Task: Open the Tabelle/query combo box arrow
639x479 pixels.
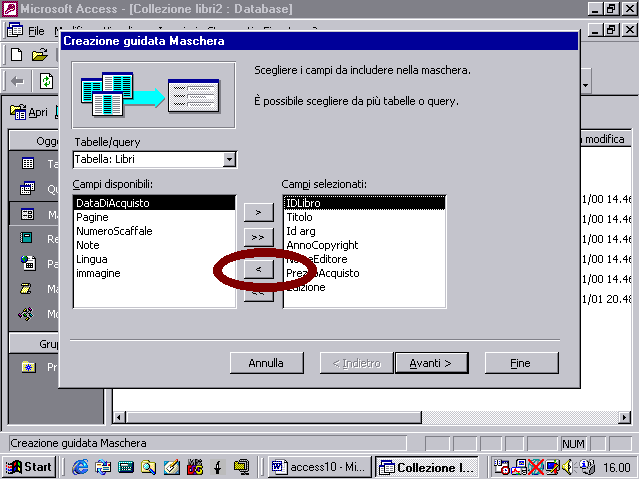Action: [229, 159]
